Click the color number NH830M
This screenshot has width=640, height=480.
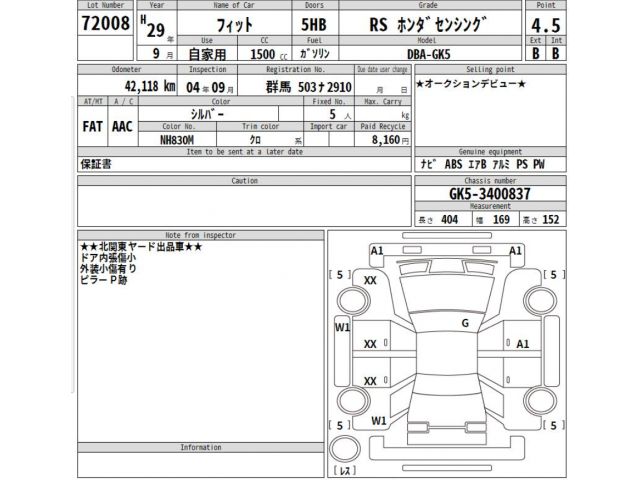tap(177, 140)
